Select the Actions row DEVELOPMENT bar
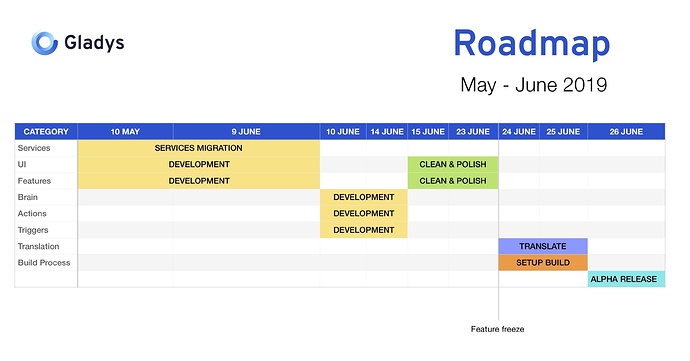 pos(363,214)
